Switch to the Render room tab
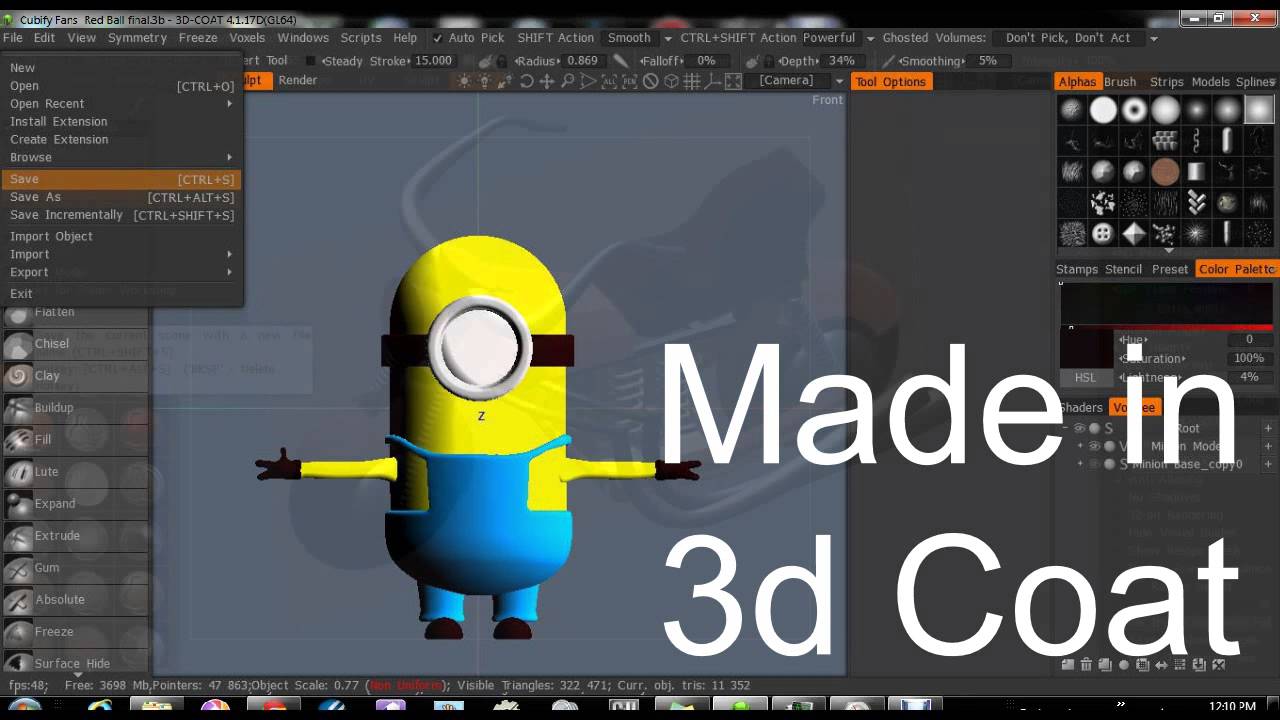The image size is (1280, 720). pyautogui.click(x=297, y=81)
